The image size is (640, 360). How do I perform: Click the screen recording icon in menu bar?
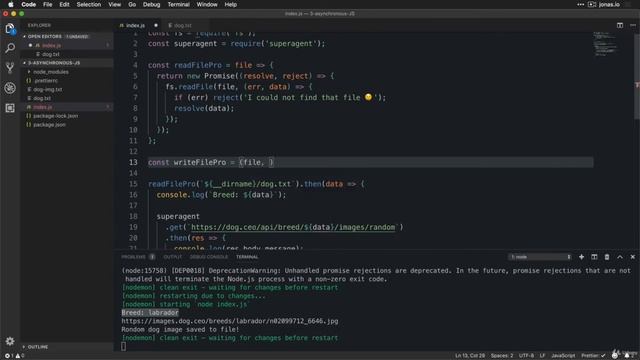click(x=592, y=4)
